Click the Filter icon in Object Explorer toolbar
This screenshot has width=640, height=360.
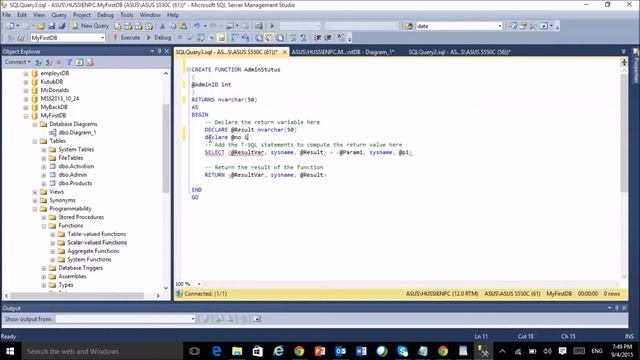[69, 62]
